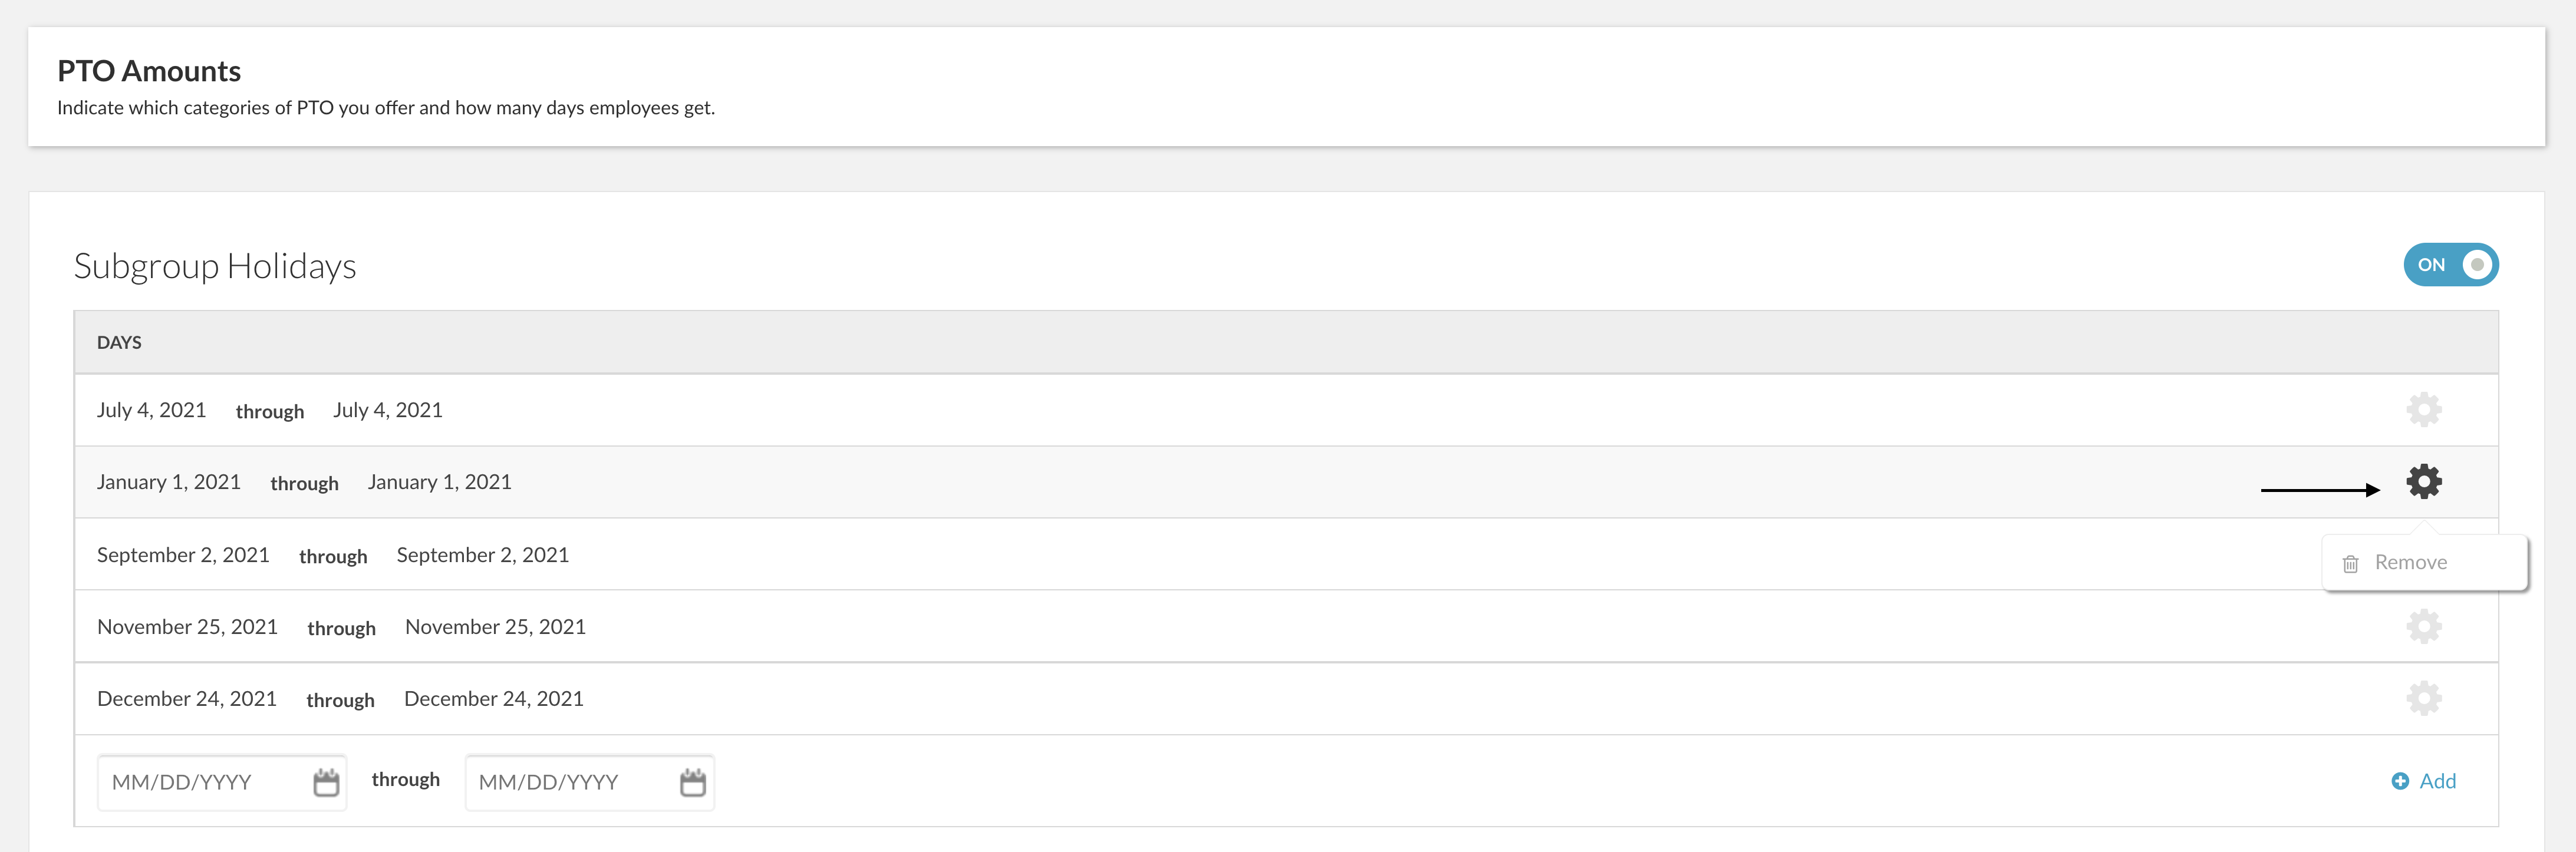The height and width of the screenshot is (852, 2576).
Task: Click the July 4, 2021 end date text
Action: point(388,410)
